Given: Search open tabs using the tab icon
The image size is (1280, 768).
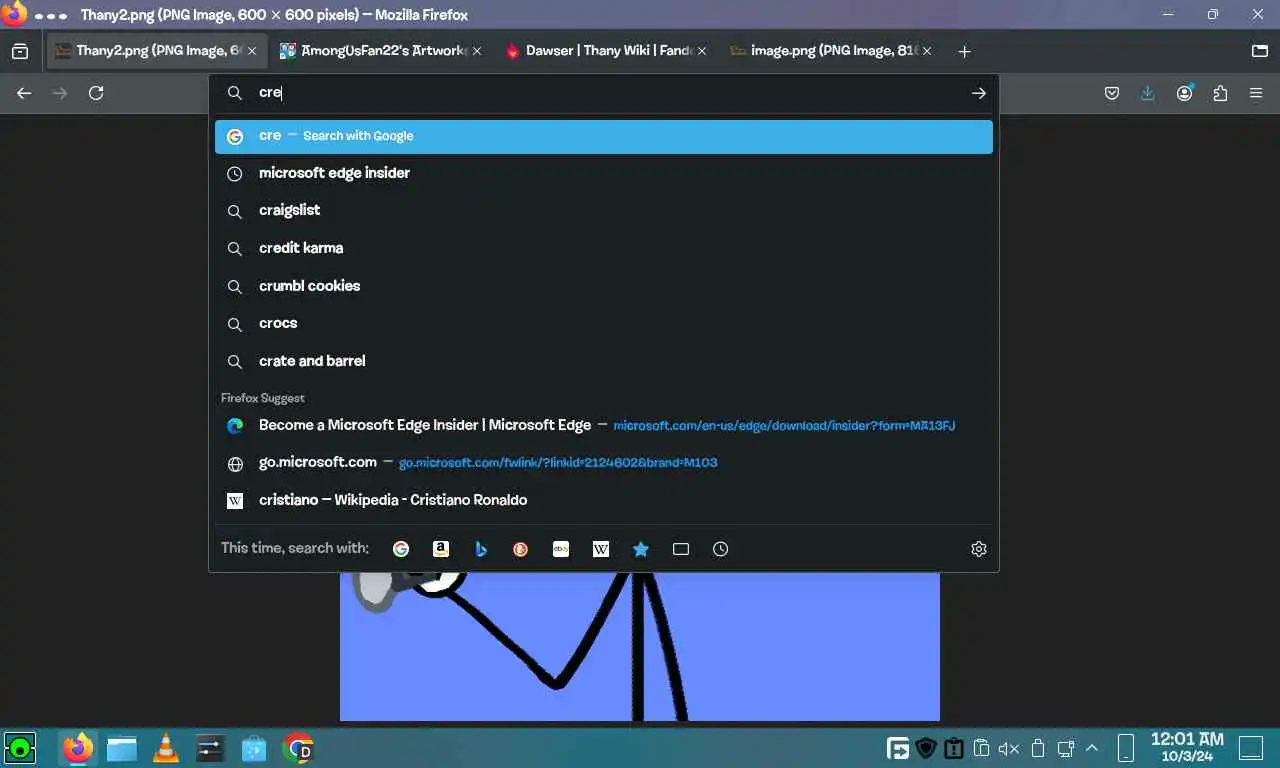Looking at the screenshot, I should [x=681, y=549].
